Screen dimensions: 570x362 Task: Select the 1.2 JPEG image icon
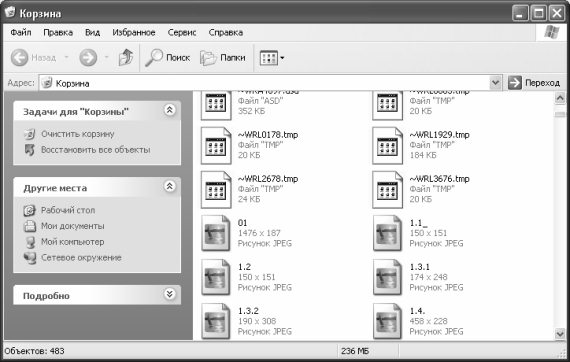[x=216, y=277]
